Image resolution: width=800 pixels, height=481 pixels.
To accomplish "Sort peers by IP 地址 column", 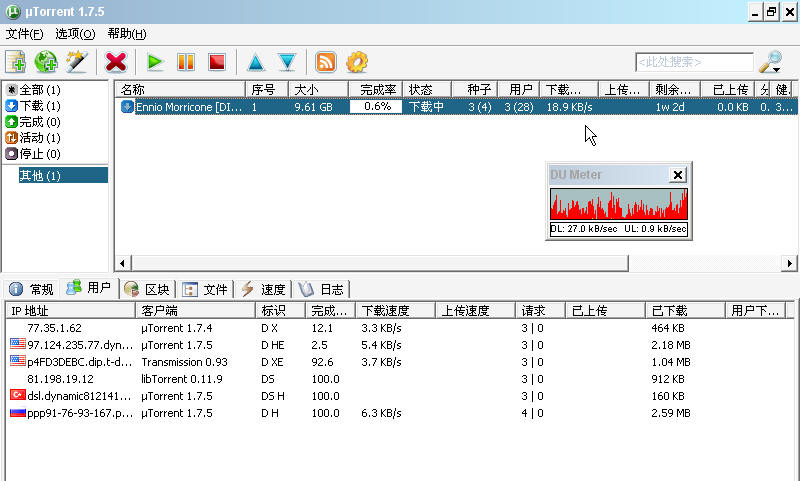I will coord(70,311).
